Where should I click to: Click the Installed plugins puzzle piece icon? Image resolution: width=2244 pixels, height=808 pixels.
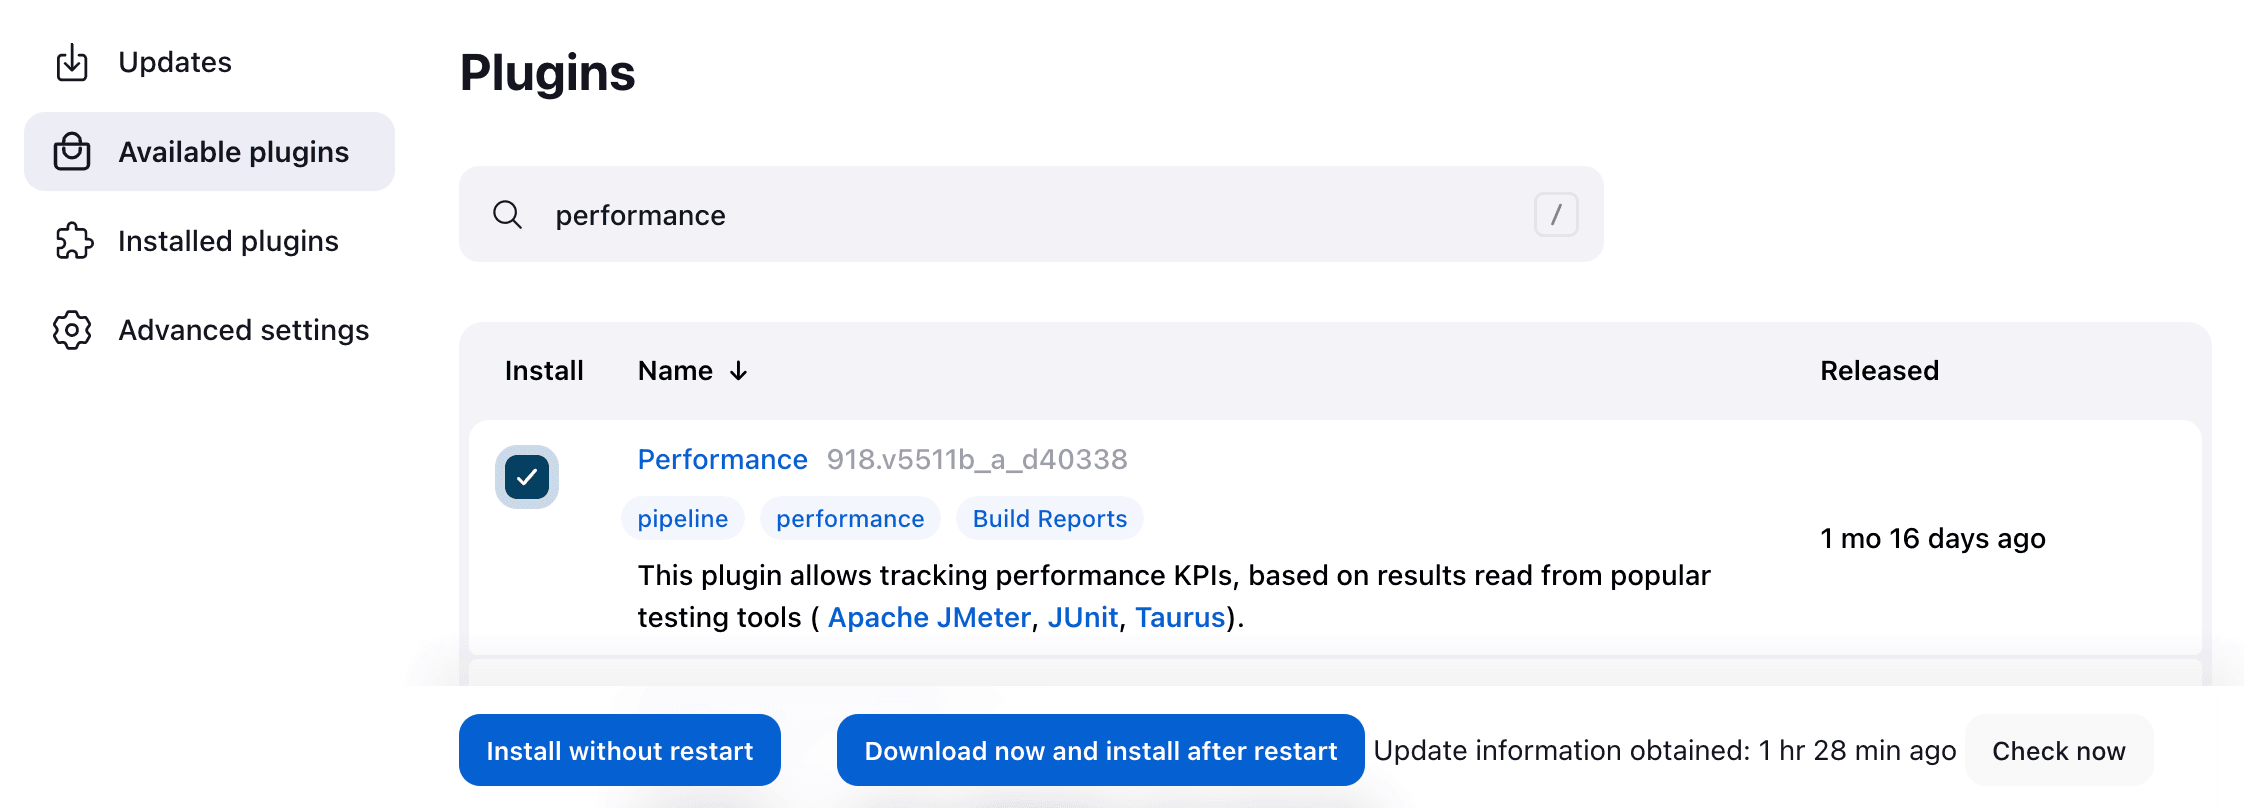pos(73,241)
